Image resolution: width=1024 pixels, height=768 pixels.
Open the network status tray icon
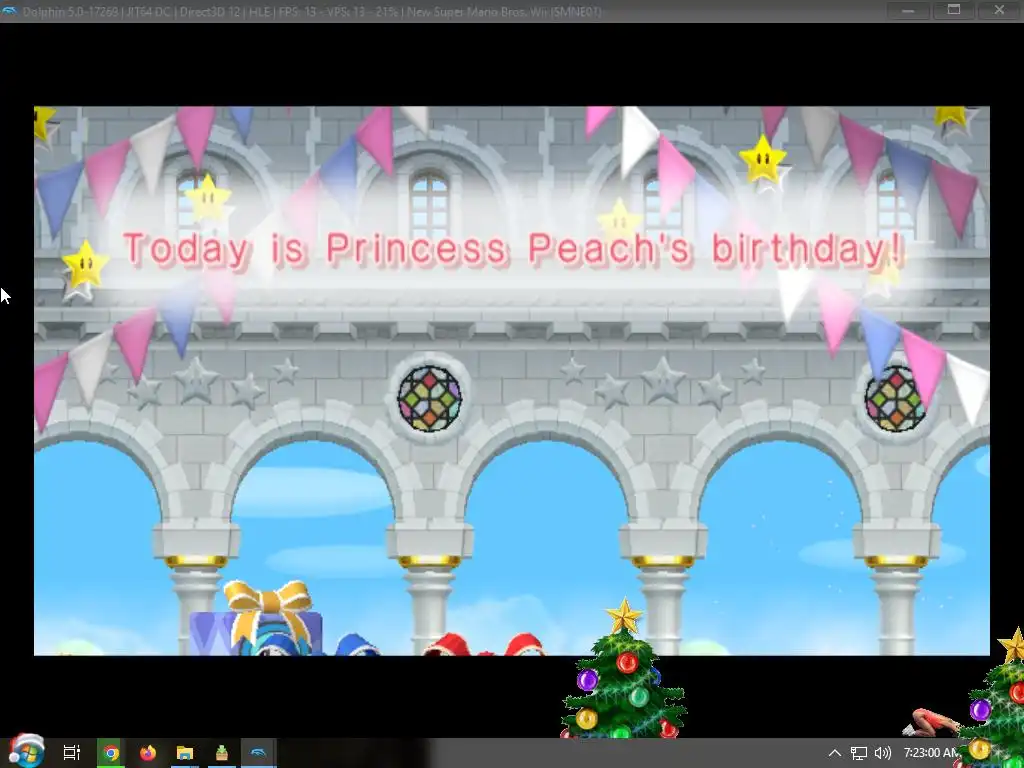coord(859,753)
